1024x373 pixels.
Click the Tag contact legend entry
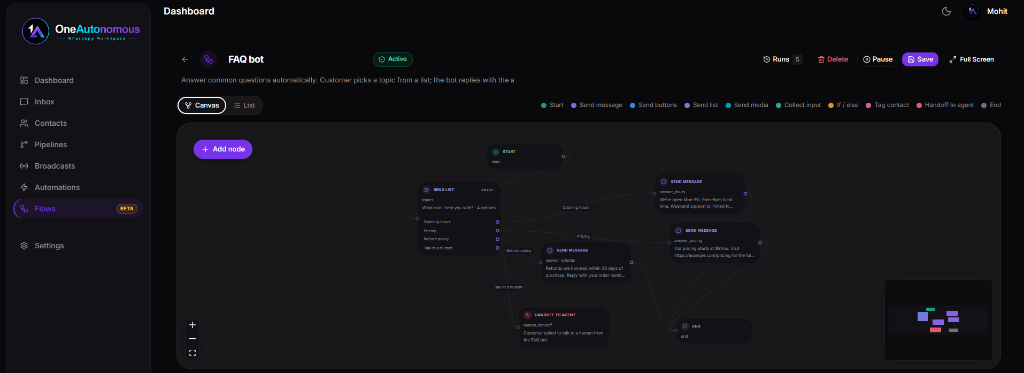[x=887, y=105]
